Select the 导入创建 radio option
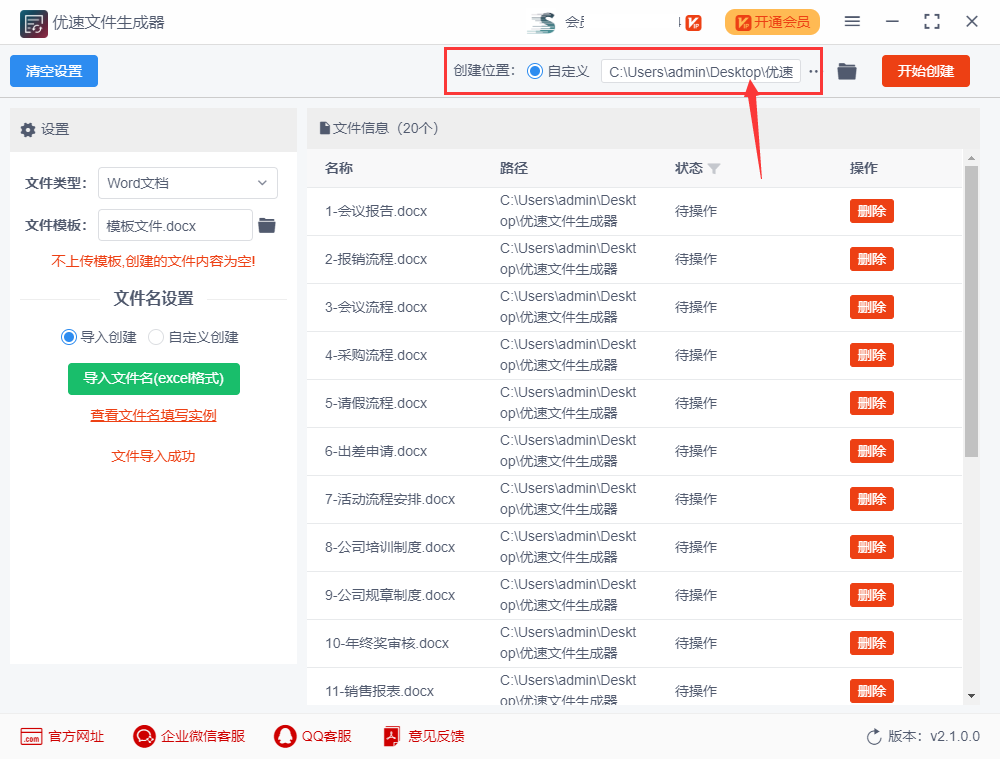Image resolution: width=1000 pixels, height=760 pixels. (68, 337)
